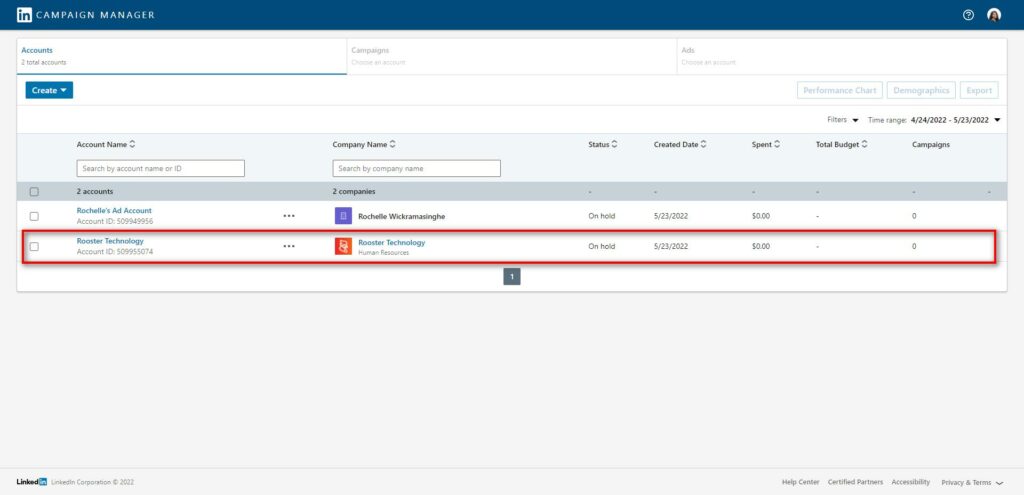Sort by Total Budget column
Image resolution: width=1024 pixels, height=495 pixels.
coord(842,144)
